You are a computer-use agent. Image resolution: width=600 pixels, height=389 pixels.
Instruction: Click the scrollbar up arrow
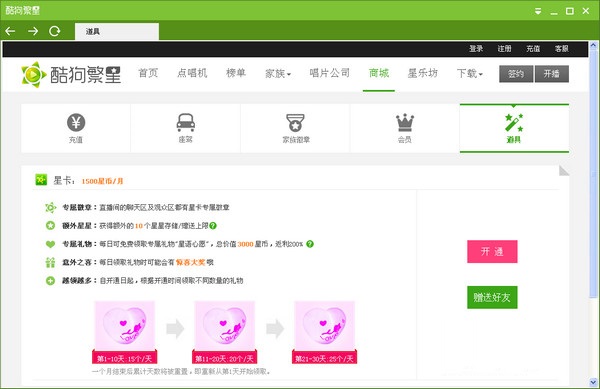pyautogui.click(x=593, y=45)
